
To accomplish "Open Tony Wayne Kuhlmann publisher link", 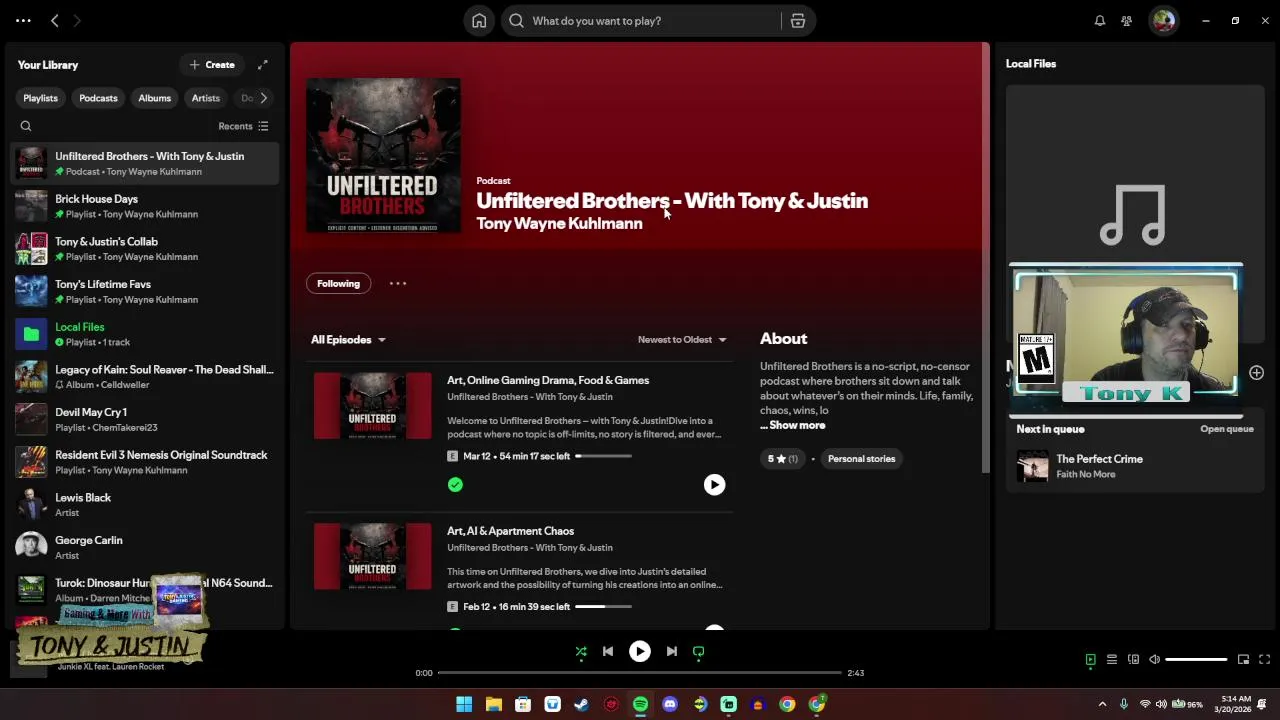I will click(x=559, y=224).
